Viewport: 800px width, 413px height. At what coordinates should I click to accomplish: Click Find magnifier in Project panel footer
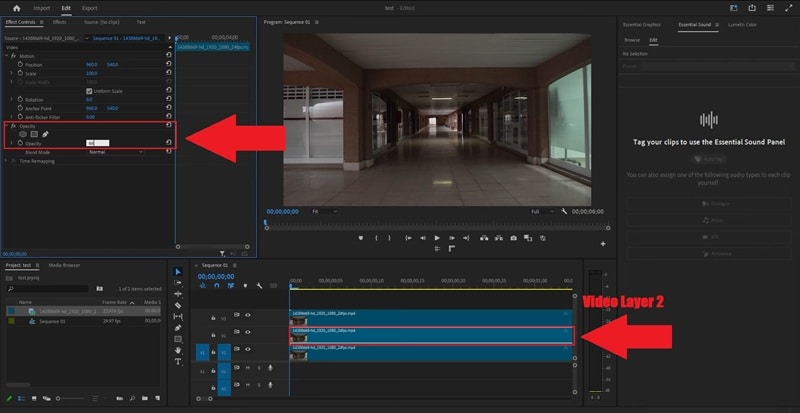coord(132,398)
